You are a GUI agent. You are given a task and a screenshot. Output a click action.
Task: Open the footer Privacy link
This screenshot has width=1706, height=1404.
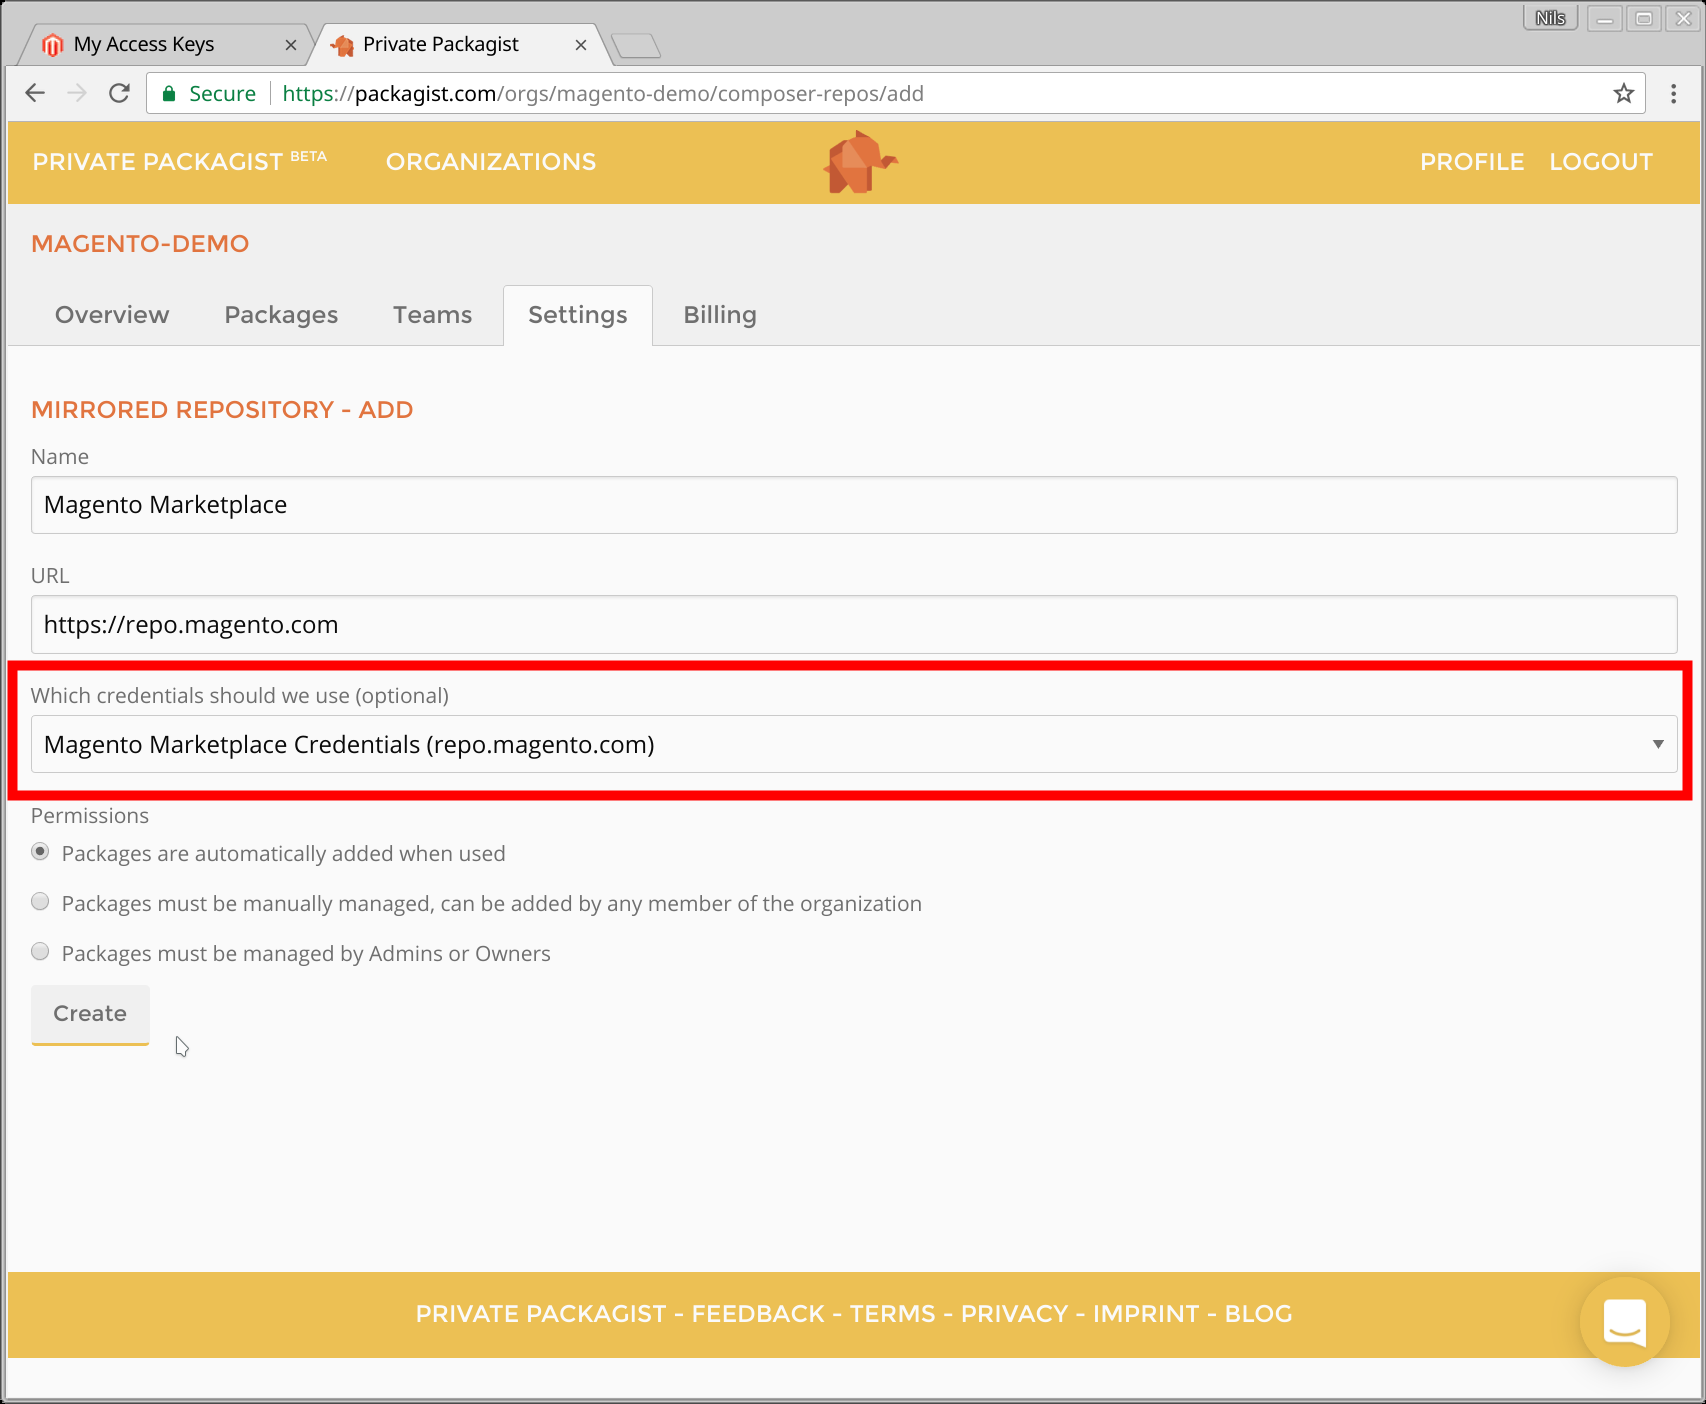tap(1015, 1314)
